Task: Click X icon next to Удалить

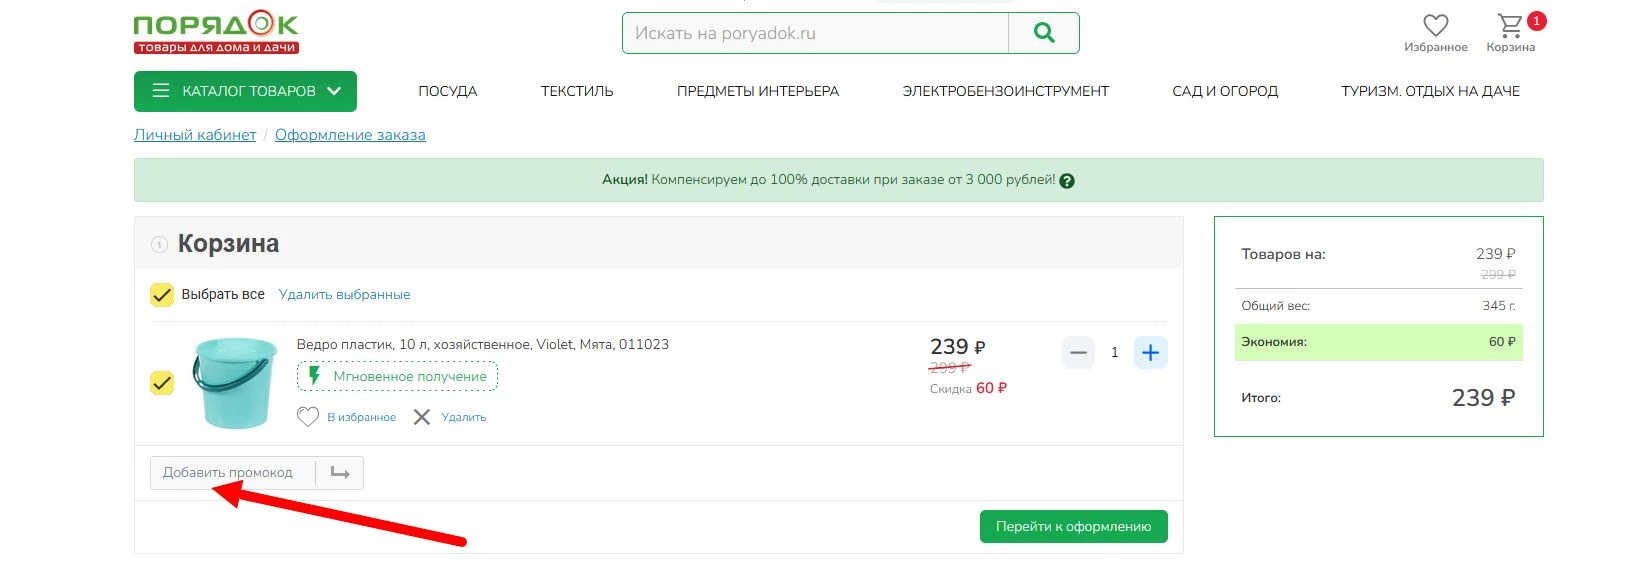Action: point(422,417)
